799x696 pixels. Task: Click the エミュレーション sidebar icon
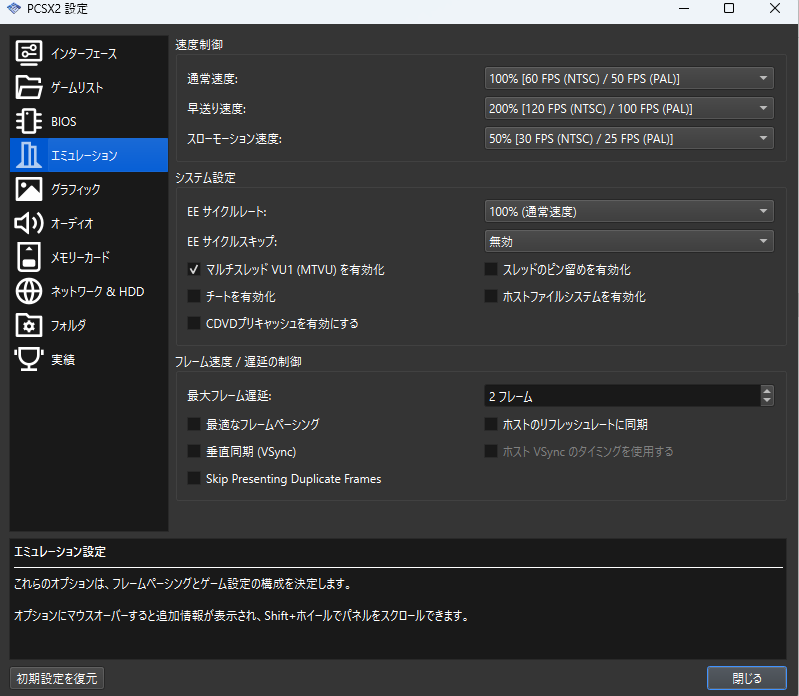pyautogui.click(x=29, y=155)
